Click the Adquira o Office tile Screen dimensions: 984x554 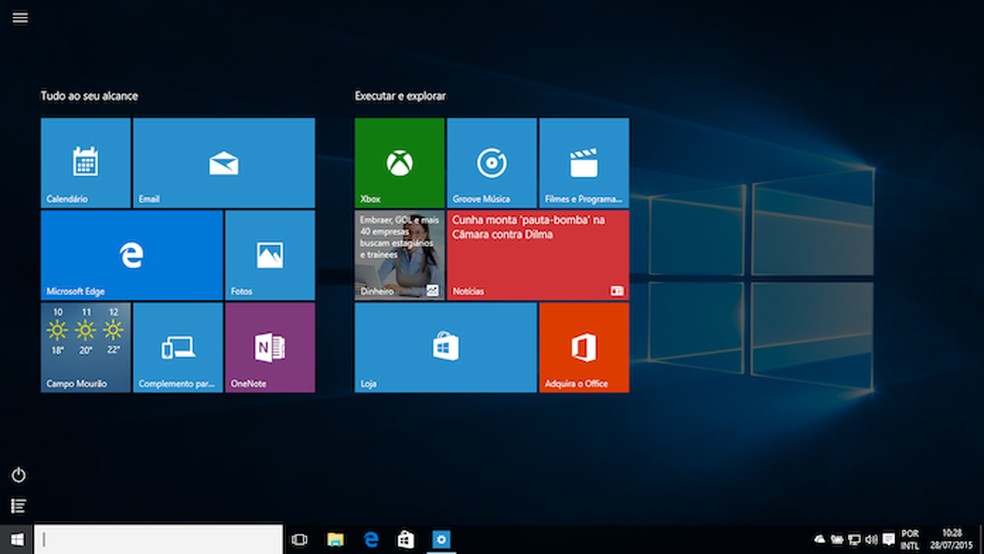coord(583,347)
